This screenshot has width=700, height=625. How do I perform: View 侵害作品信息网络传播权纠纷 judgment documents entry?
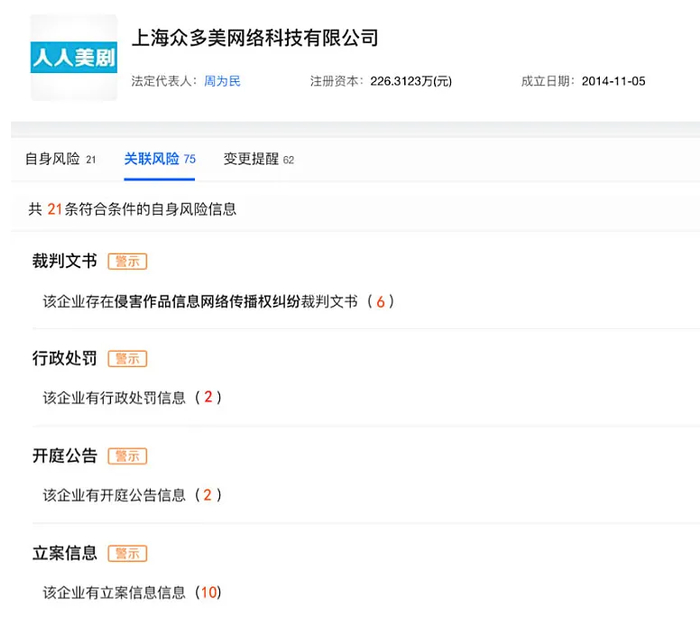coord(218,302)
